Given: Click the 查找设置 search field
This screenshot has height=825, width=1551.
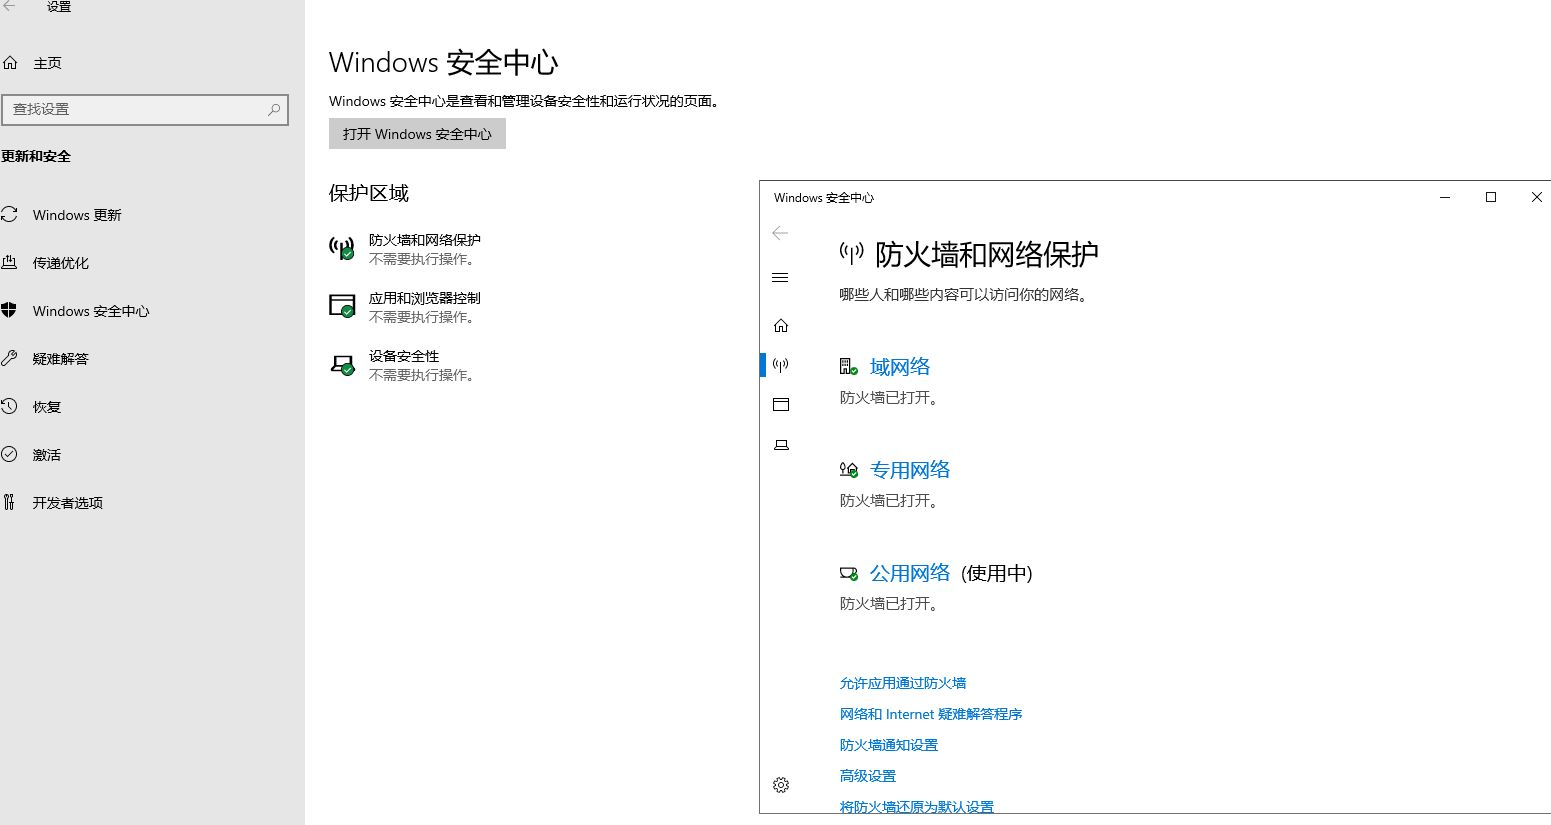Looking at the screenshot, I should point(135,110).
